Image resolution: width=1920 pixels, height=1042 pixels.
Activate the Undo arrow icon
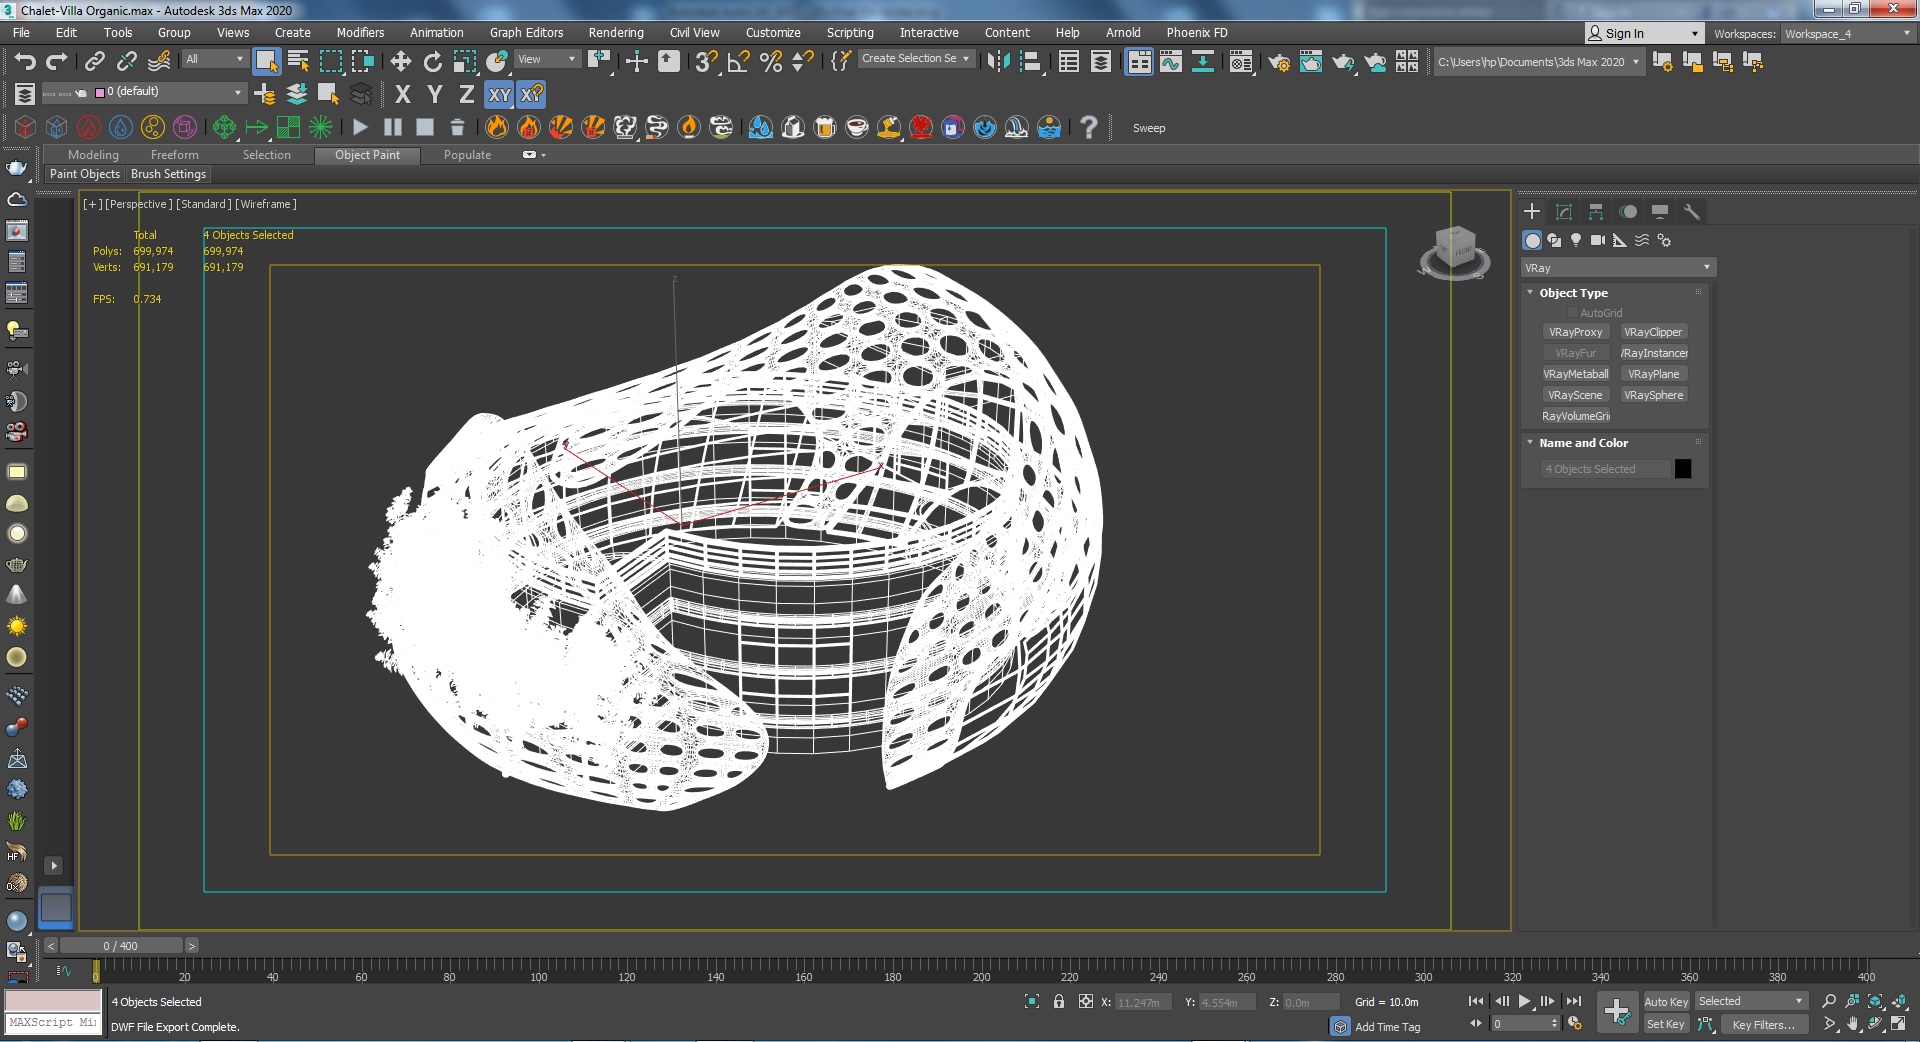coord(25,62)
